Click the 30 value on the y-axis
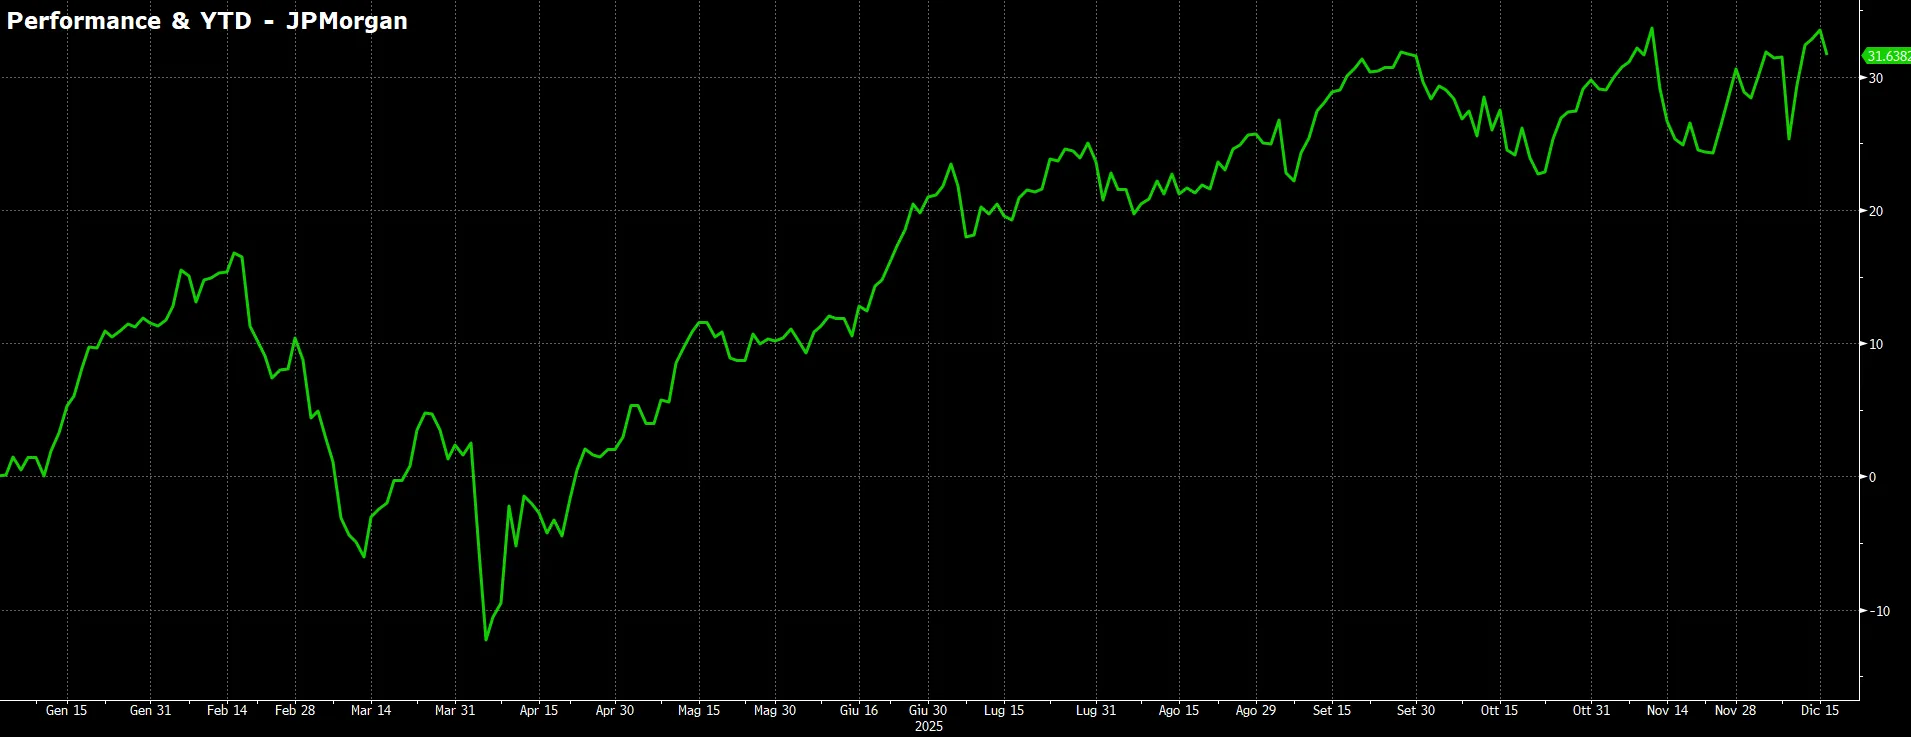 (1876, 78)
